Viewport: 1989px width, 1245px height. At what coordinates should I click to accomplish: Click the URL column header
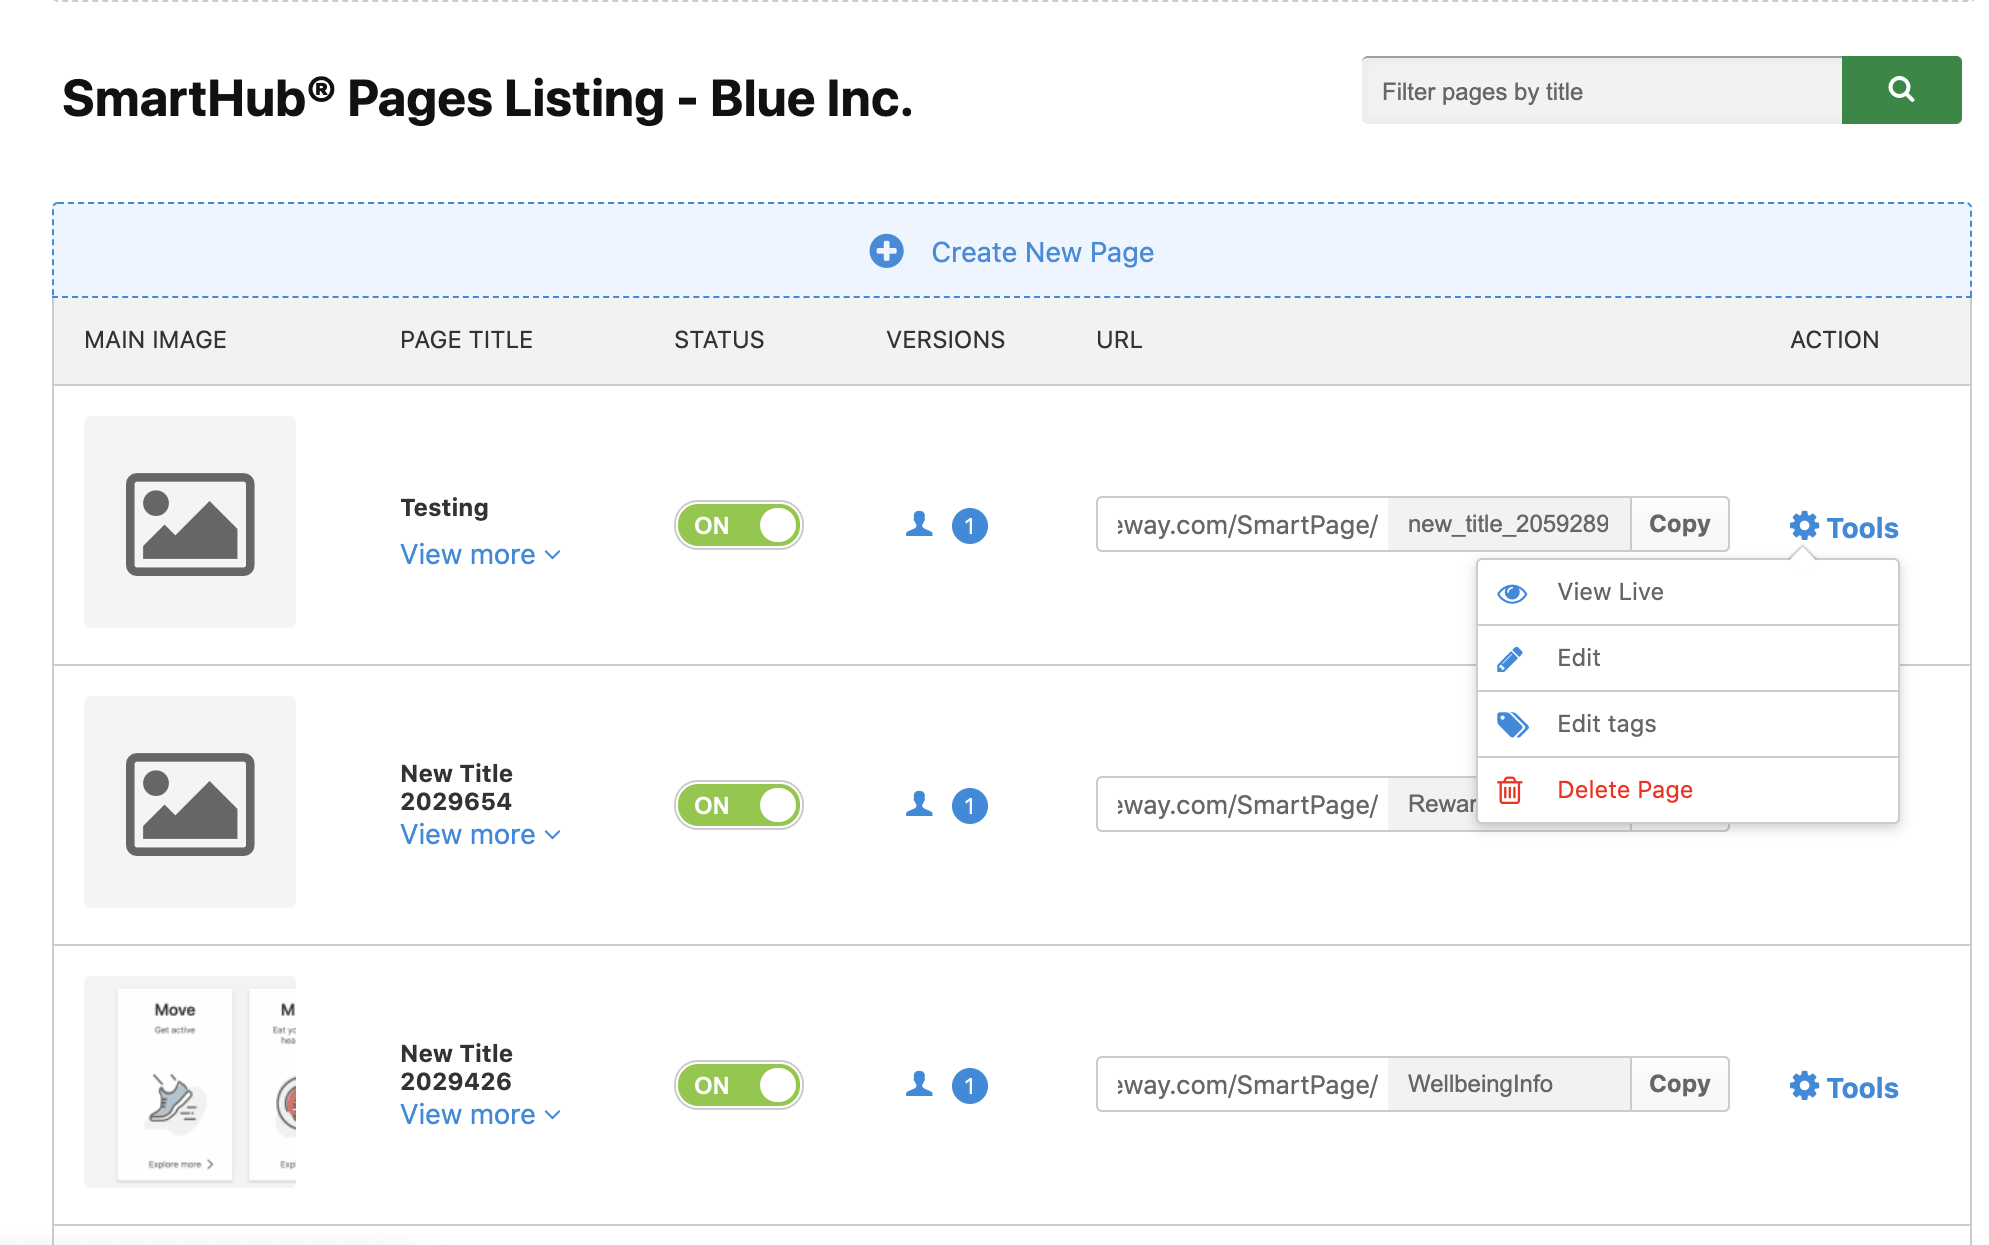(x=1119, y=340)
